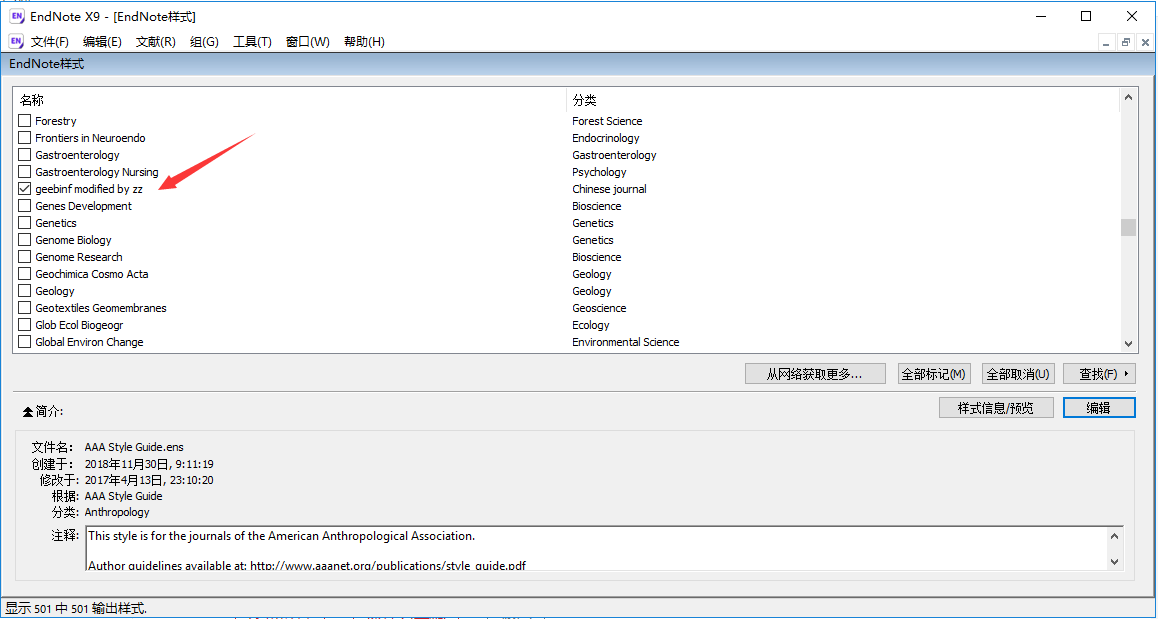Select the Ecology category cell

click(x=591, y=325)
